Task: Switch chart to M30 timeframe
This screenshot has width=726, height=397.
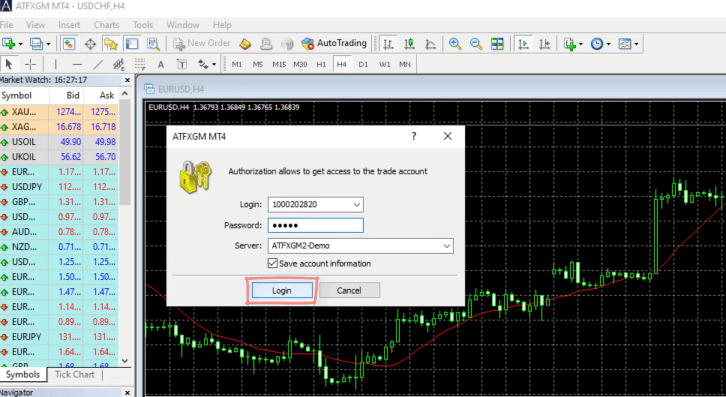Action: coord(300,64)
